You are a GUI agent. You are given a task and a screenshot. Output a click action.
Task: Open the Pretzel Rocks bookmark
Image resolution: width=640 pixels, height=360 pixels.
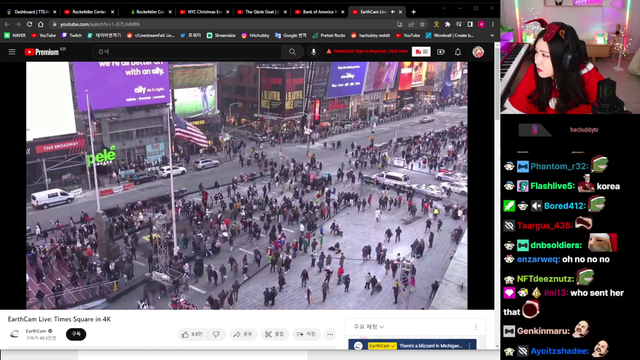click(329, 36)
